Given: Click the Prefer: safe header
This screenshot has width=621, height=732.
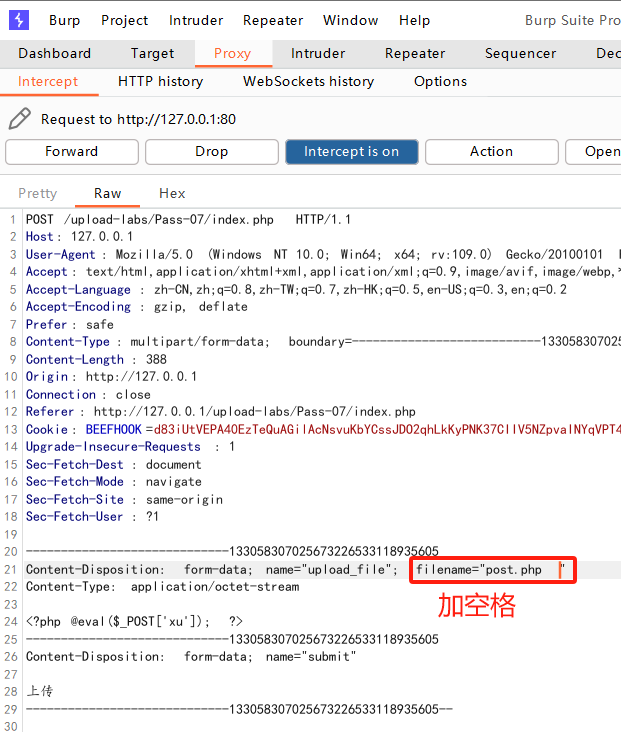Looking at the screenshot, I should (70, 324).
